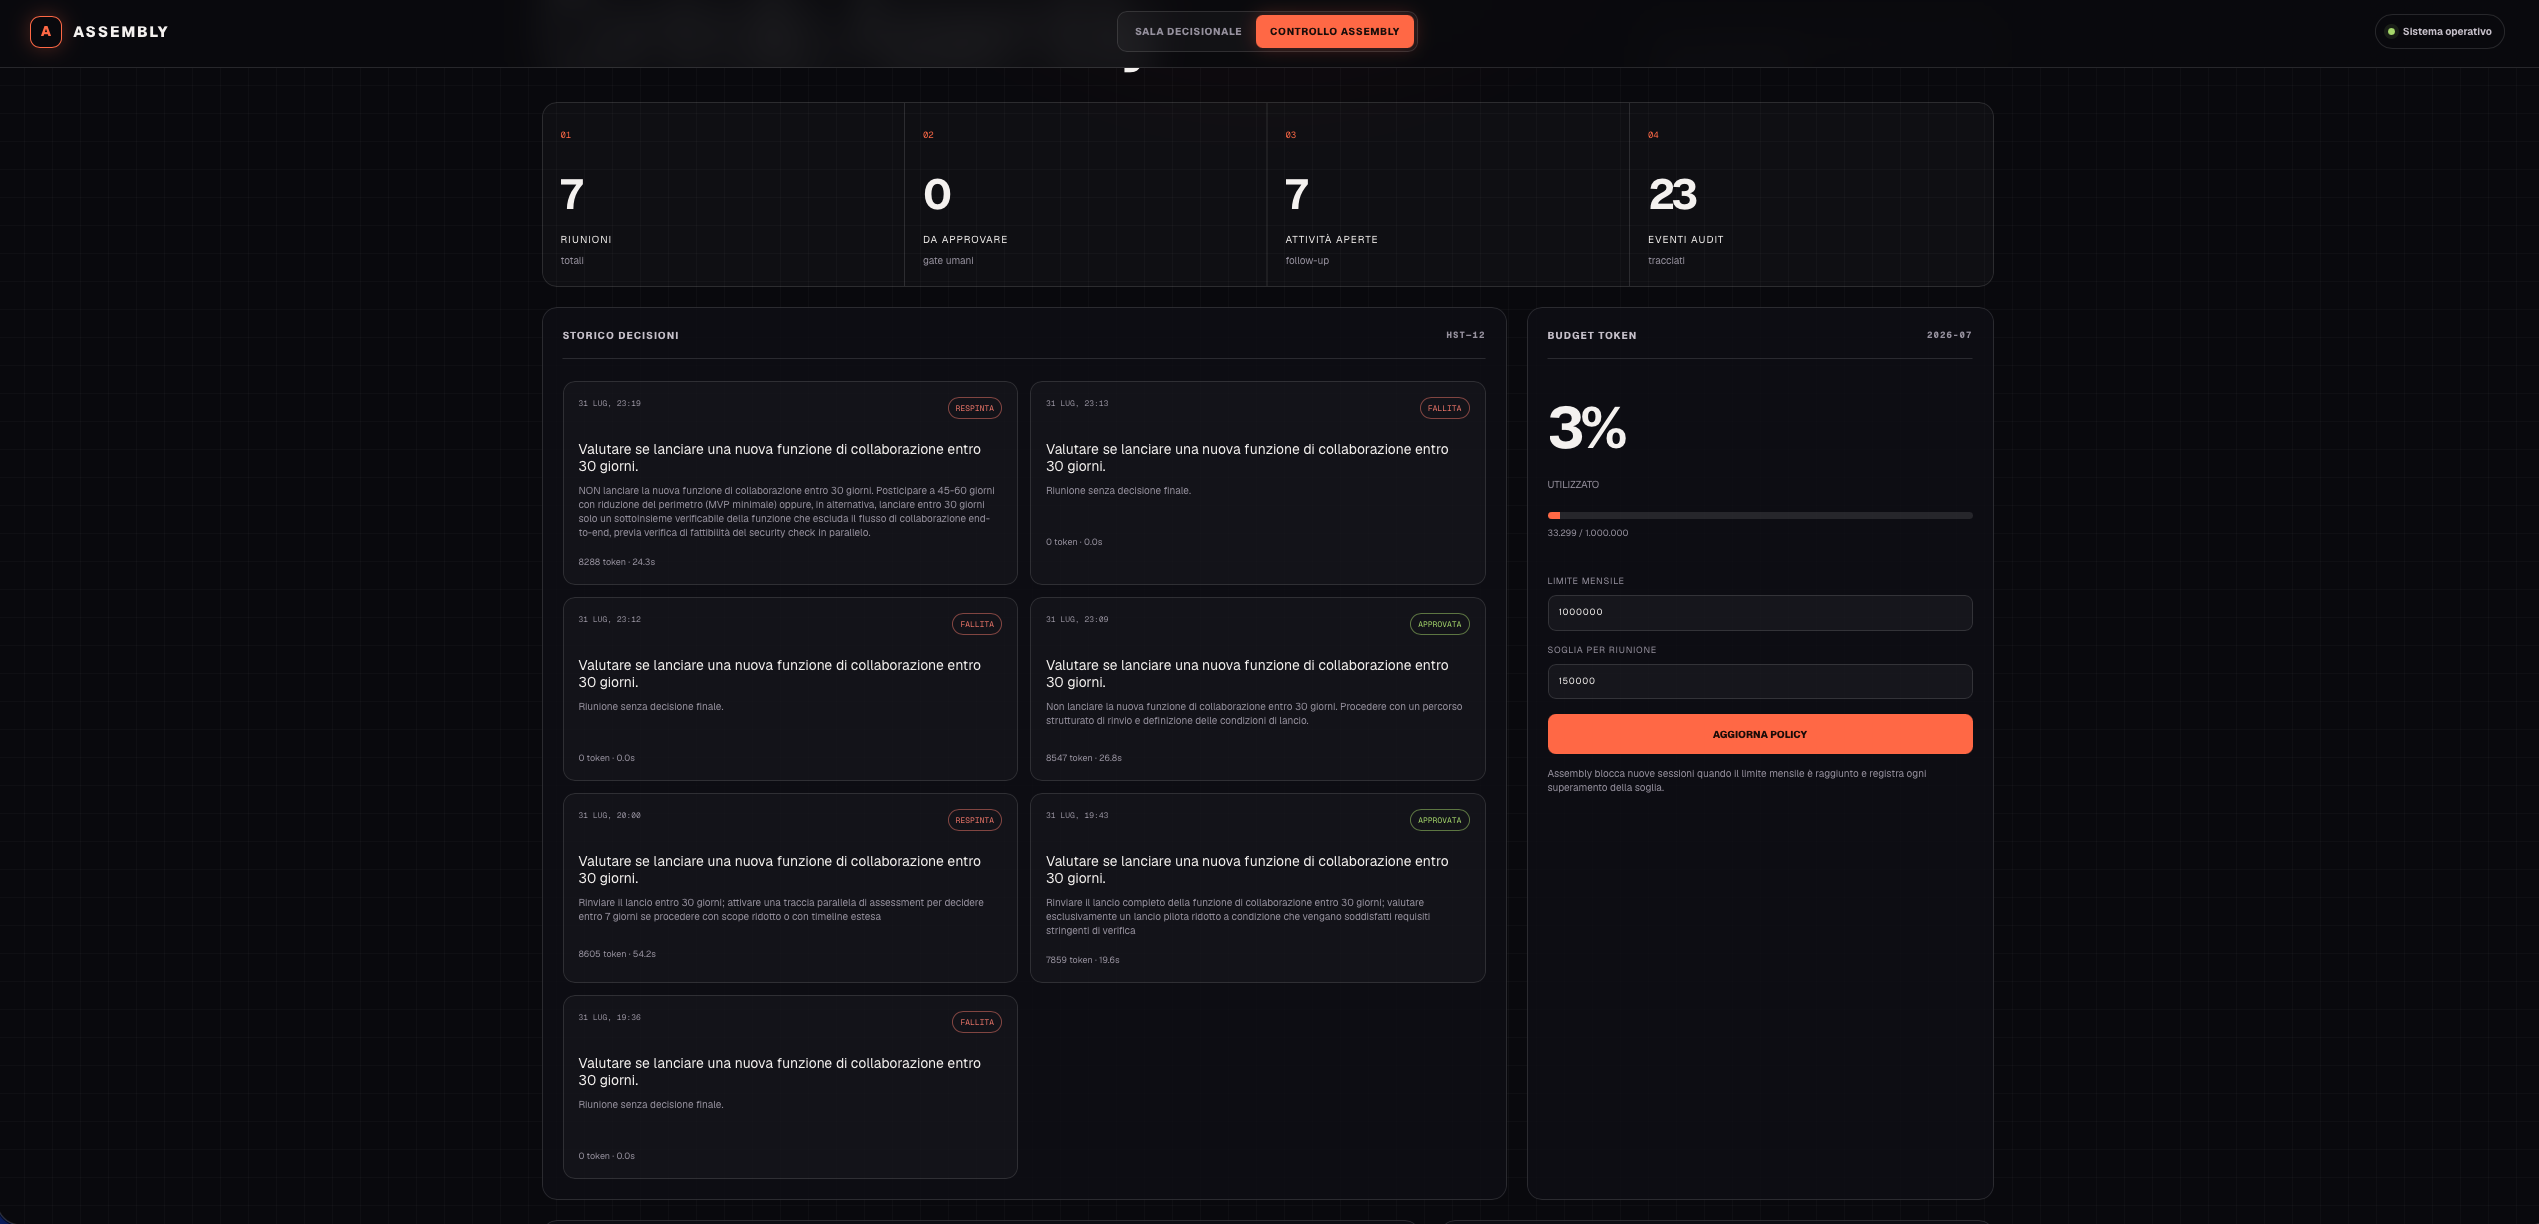2539x1224 pixels.
Task: Switch to Sala Decisionale tab
Action: [1188, 32]
